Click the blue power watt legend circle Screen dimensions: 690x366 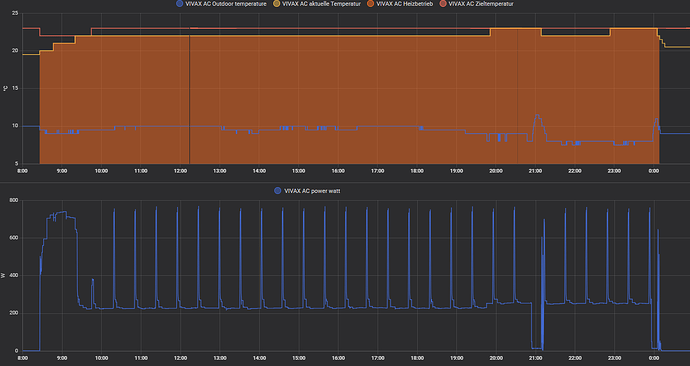[278, 190]
